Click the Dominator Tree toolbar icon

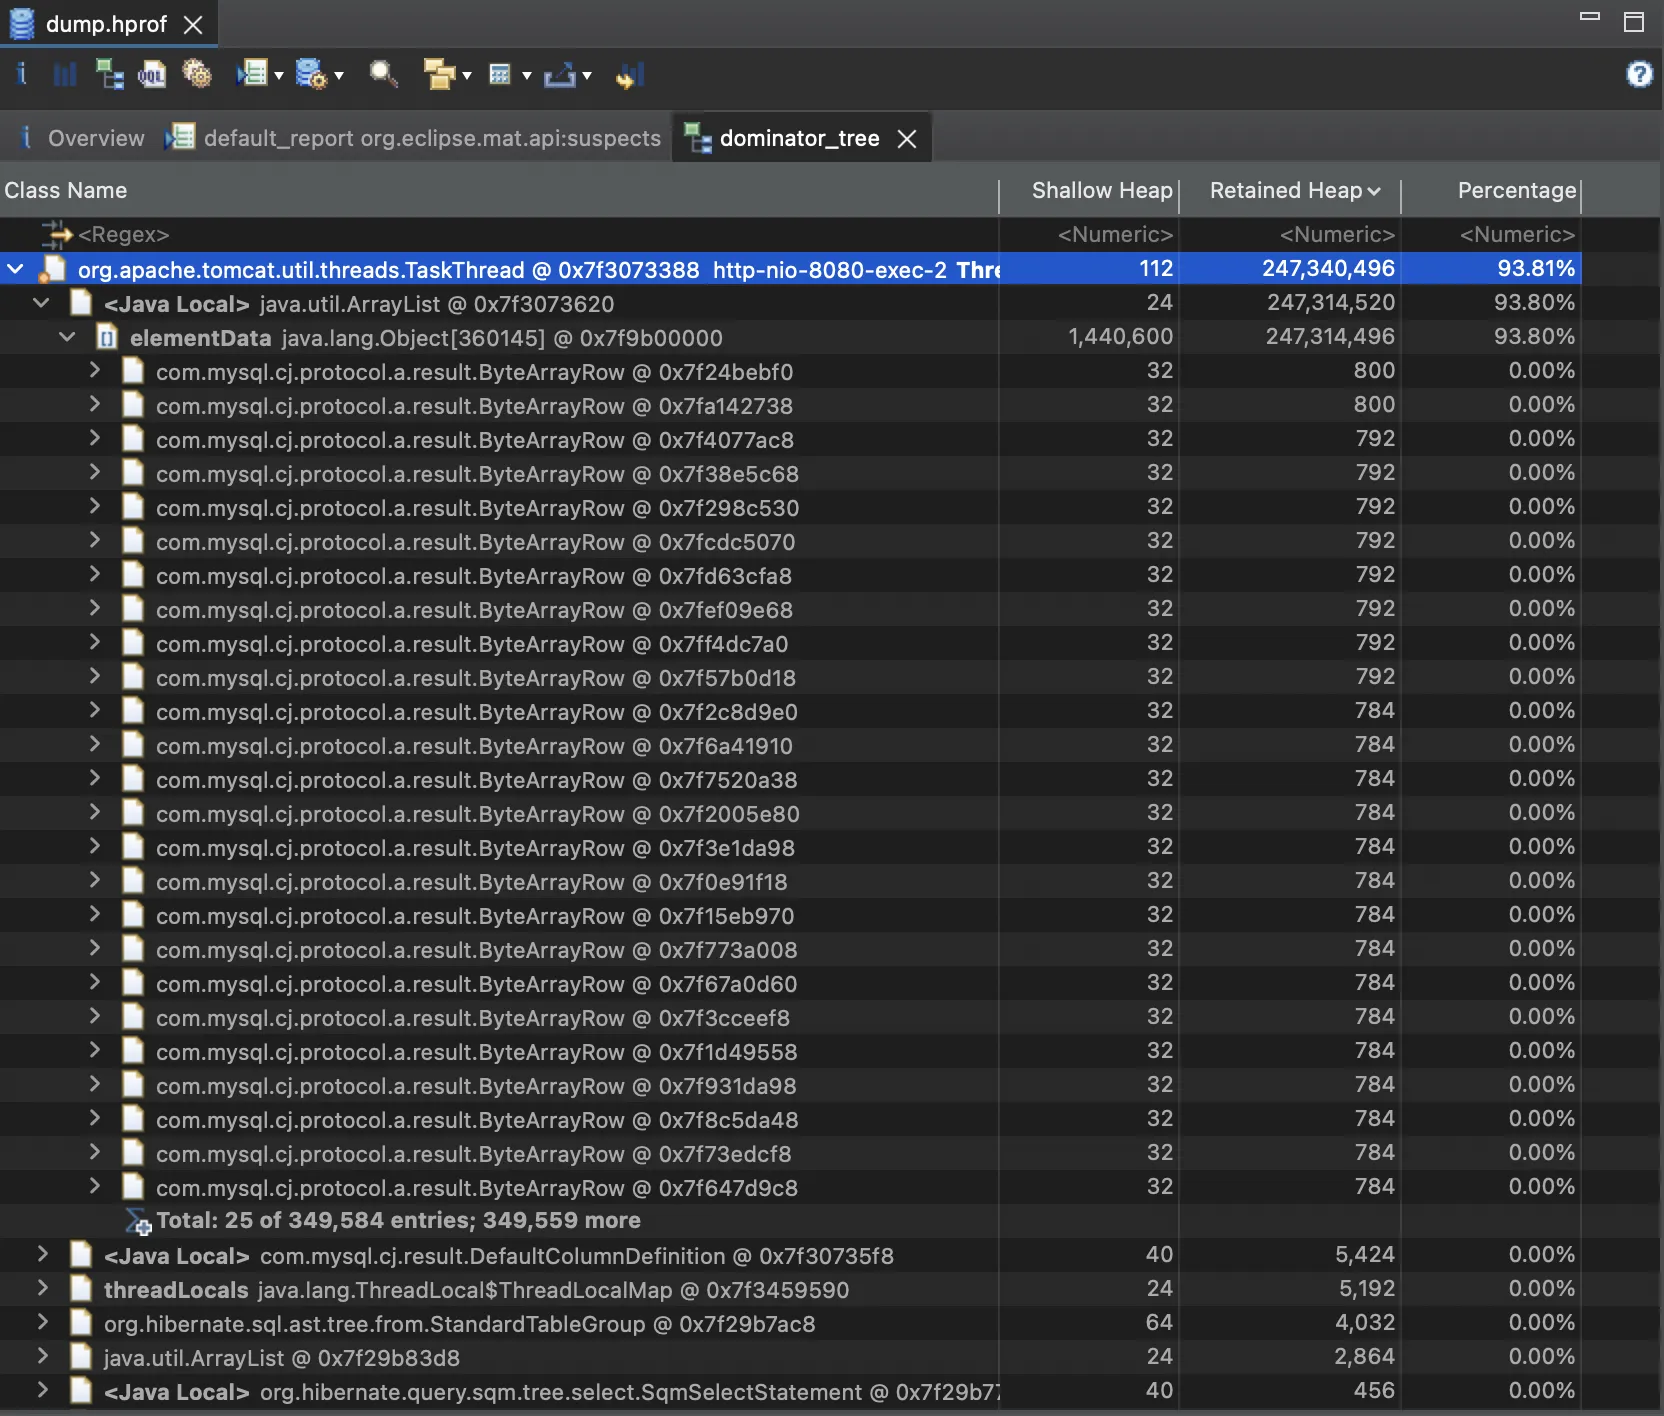(108, 74)
